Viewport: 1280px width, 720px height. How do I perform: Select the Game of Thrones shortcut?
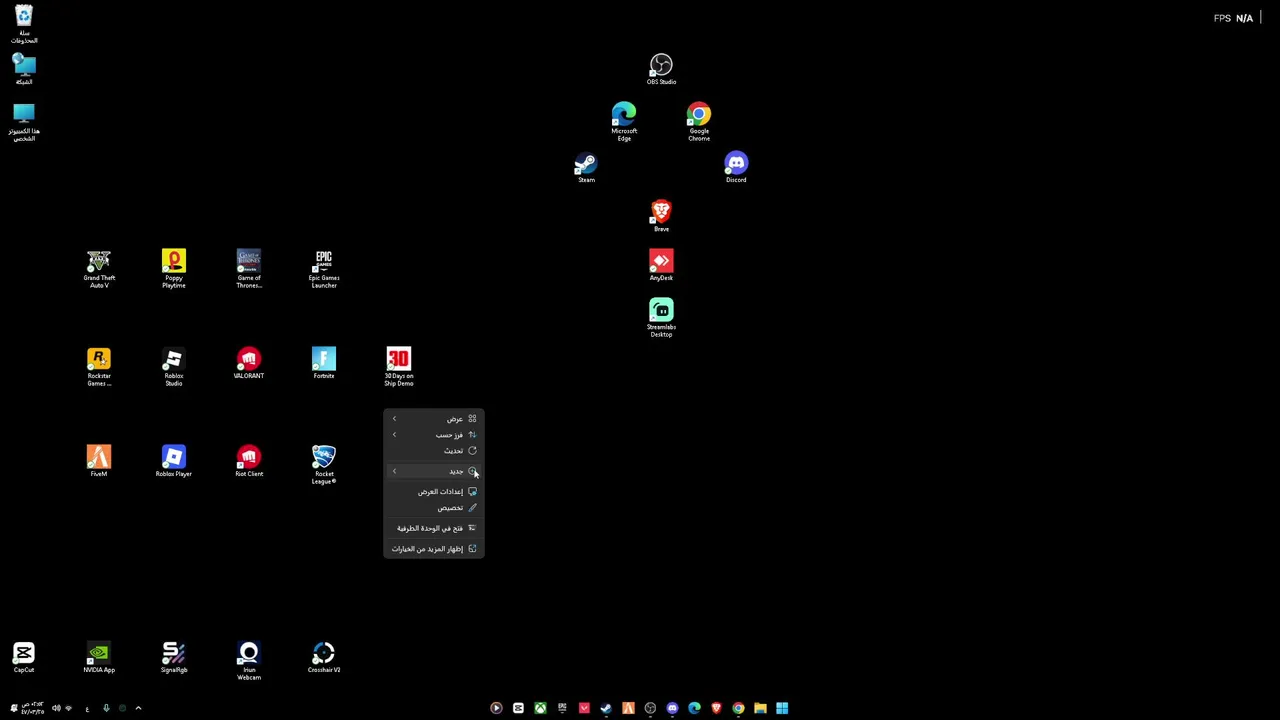coord(249,269)
